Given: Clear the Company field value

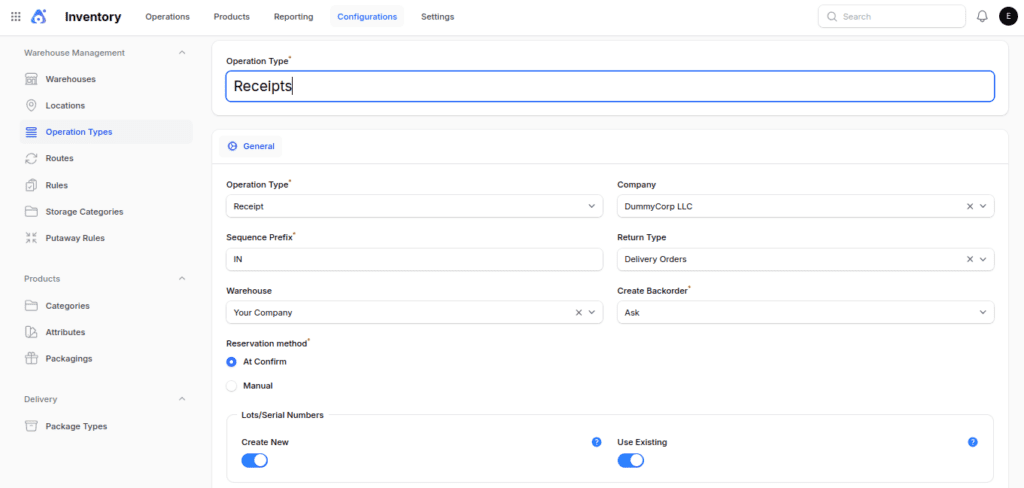Looking at the screenshot, I should tap(970, 206).
